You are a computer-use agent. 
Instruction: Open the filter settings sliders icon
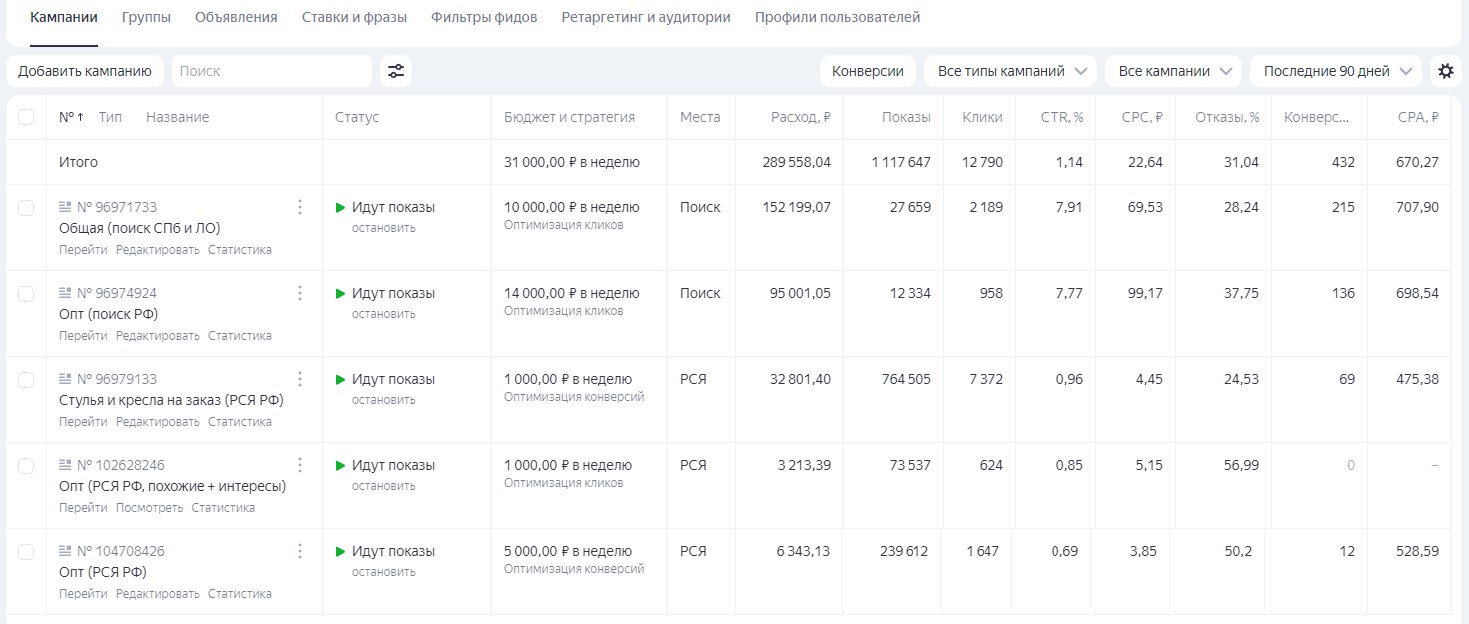(396, 71)
